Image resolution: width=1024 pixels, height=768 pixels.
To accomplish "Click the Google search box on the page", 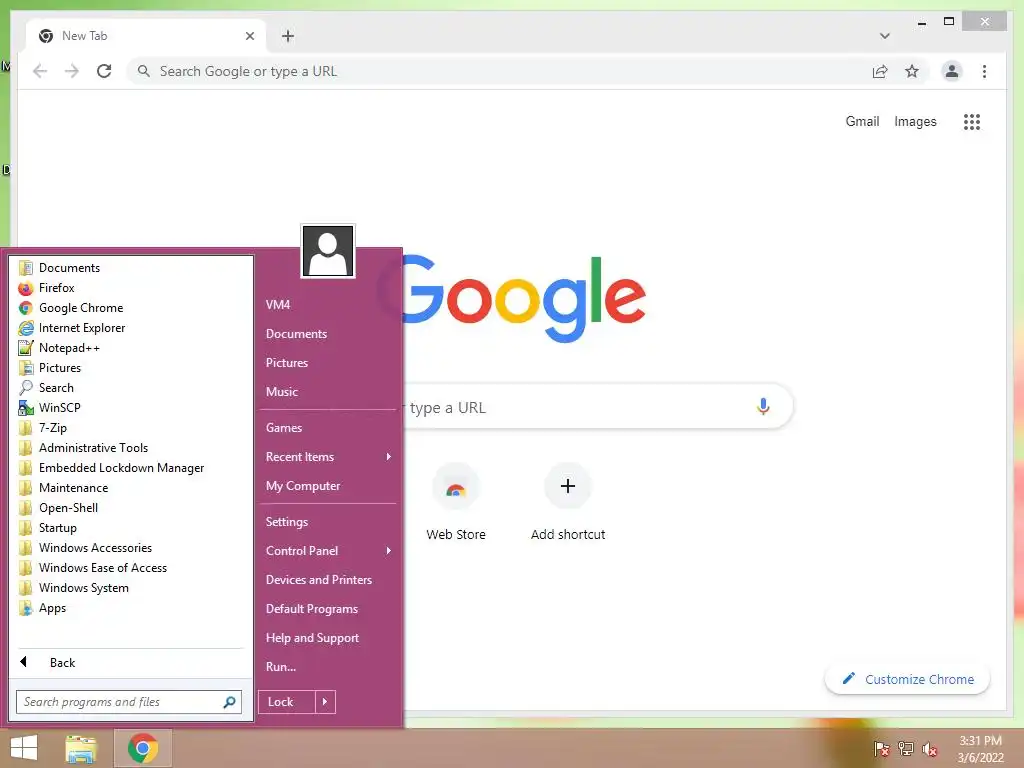I will click(x=598, y=407).
